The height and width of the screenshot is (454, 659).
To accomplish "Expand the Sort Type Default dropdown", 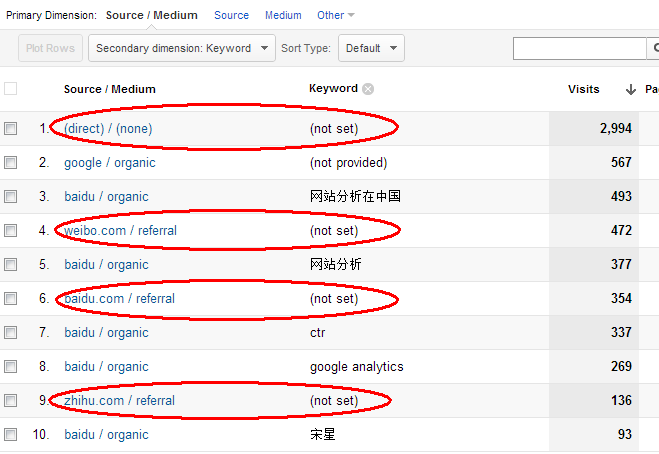I will click(370, 48).
